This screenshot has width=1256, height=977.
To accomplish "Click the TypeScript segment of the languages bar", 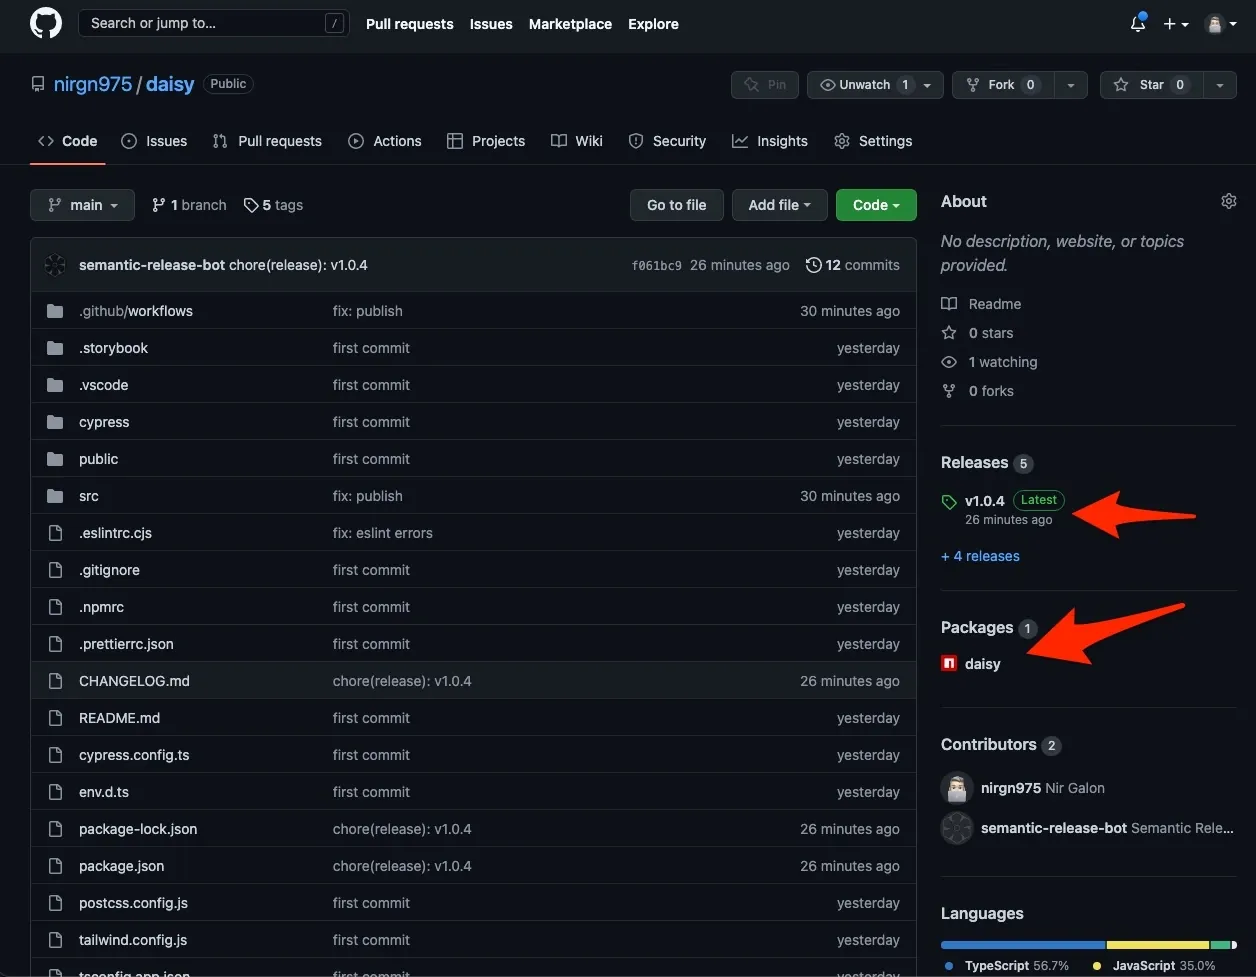I will click(1020, 944).
